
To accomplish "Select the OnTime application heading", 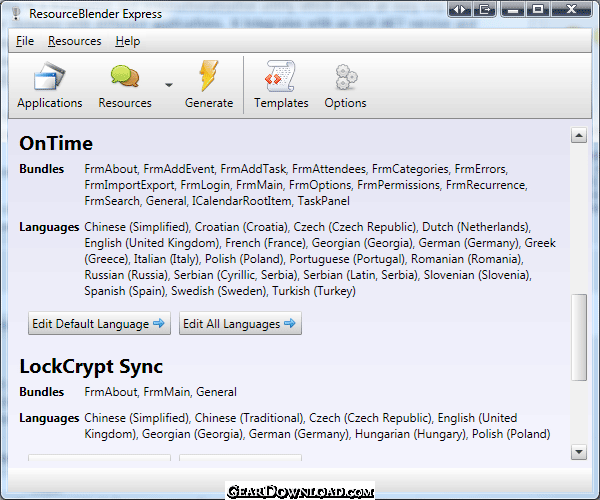I will click(x=56, y=143).
